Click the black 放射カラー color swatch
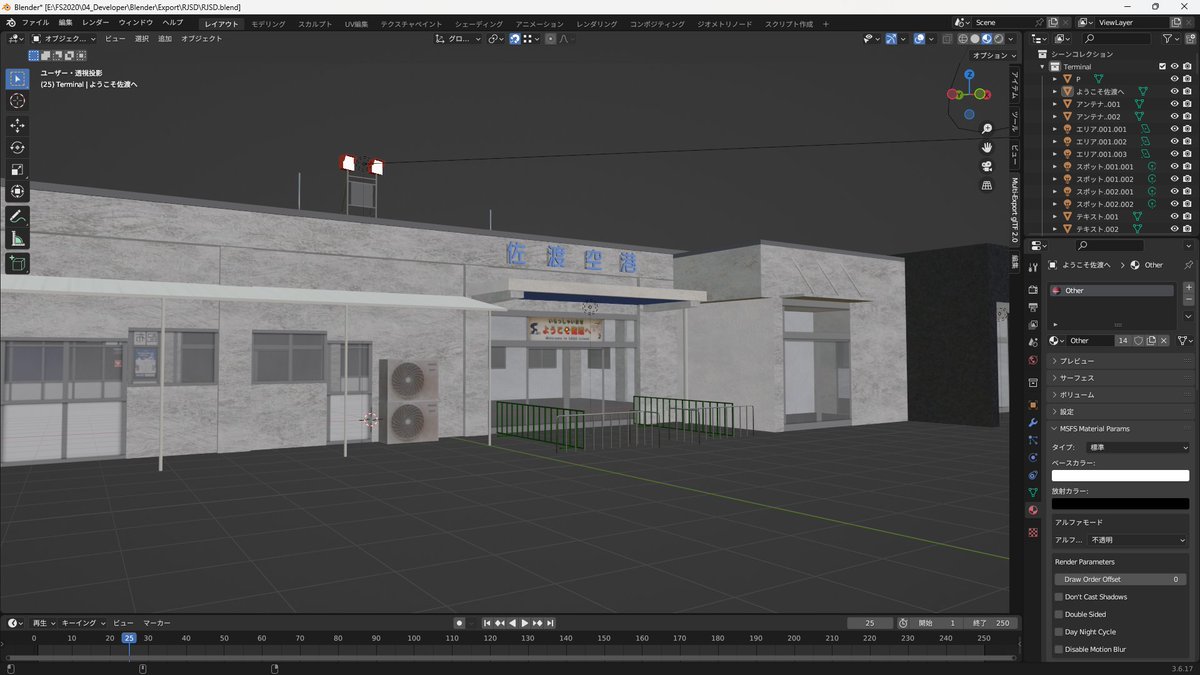 click(1121, 504)
